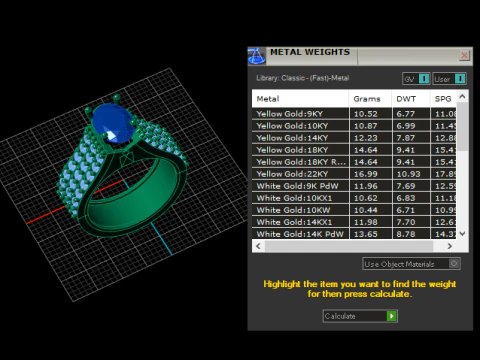Click the Metal Weights scale icon
This screenshot has height=360, width=480.
(256, 56)
